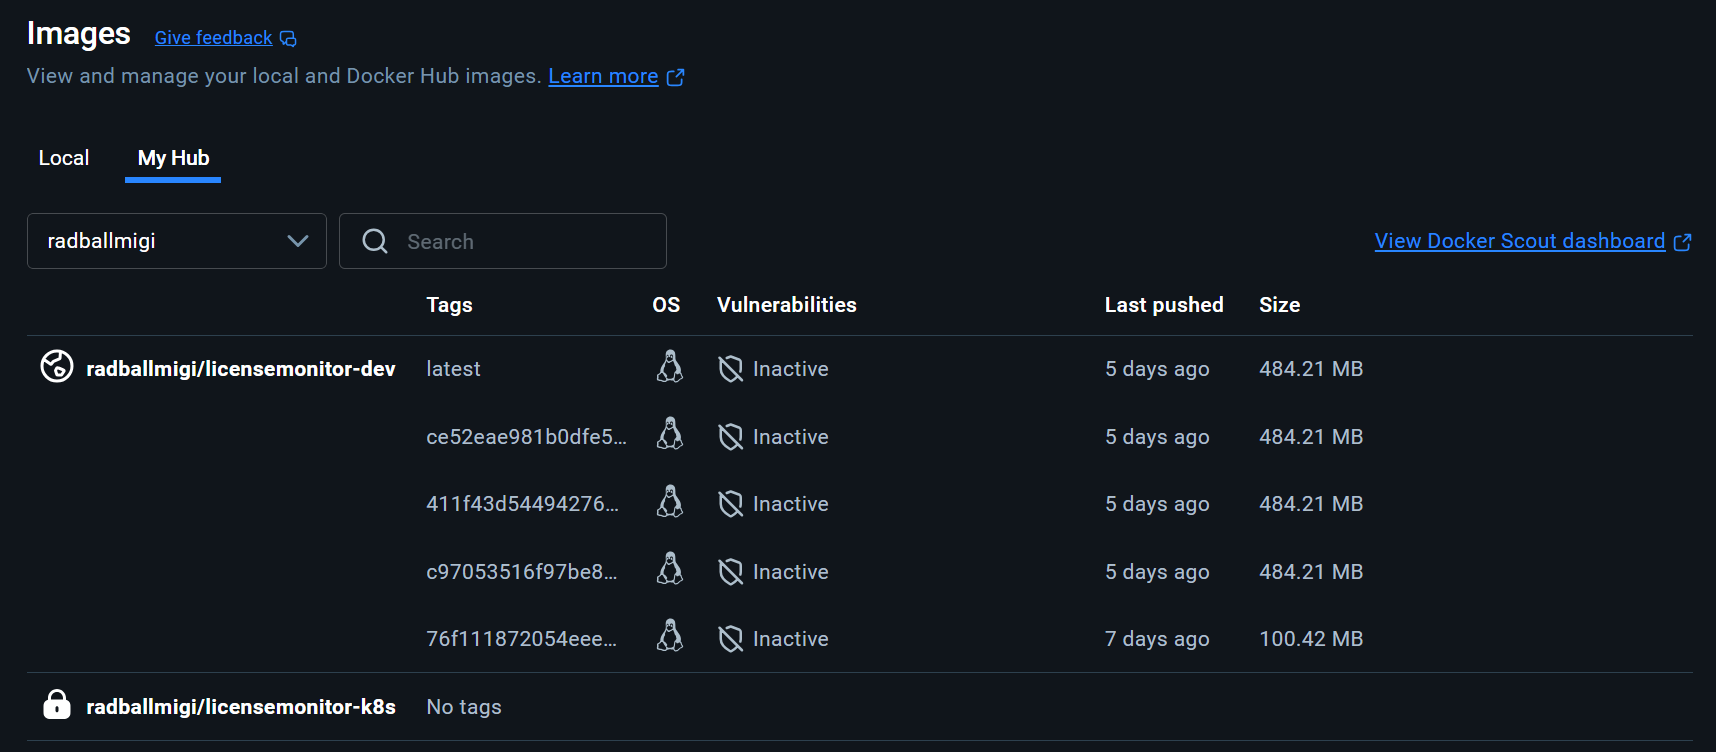Viewport: 1716px width, 752px height.
Task: Click Linux penguin icon in 76f111872054eee row
Action: coord(670,636)
